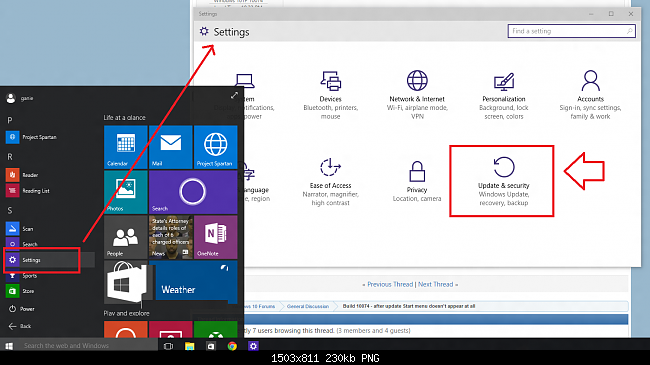Expand Start menu to full screen
This screenshot has height=365, width=650.
pos(234,96)
